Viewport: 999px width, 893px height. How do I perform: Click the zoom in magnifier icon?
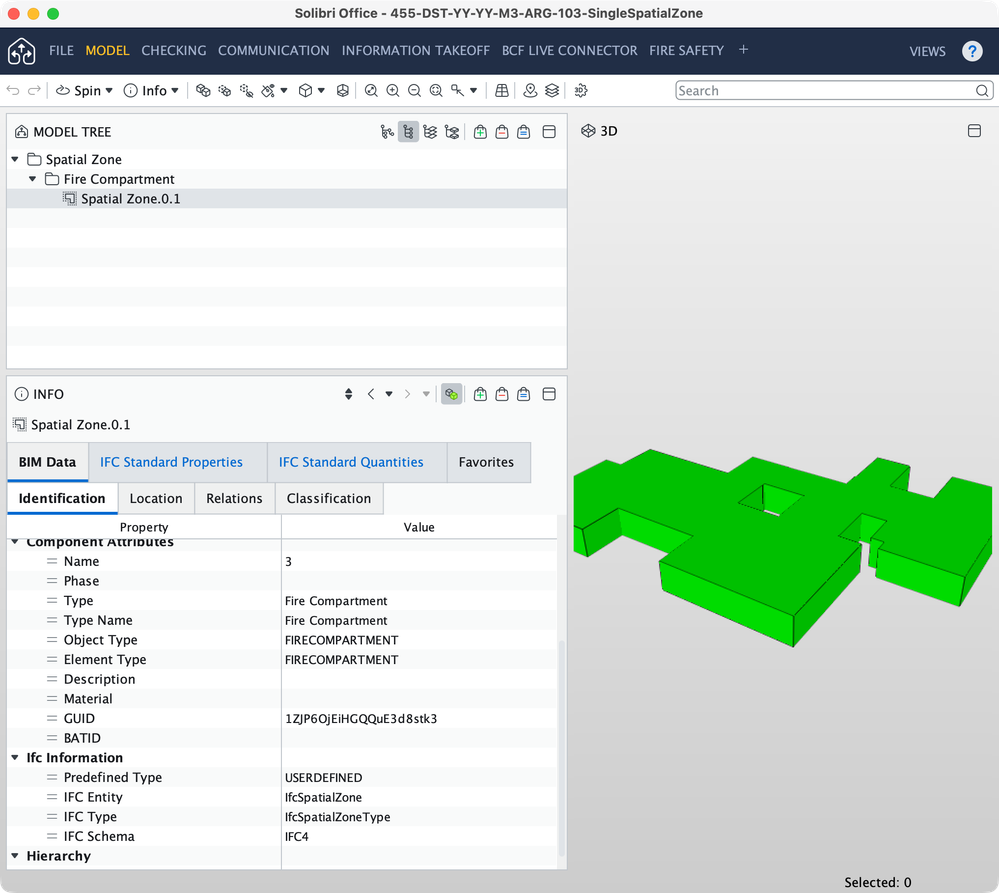[392, 90]
